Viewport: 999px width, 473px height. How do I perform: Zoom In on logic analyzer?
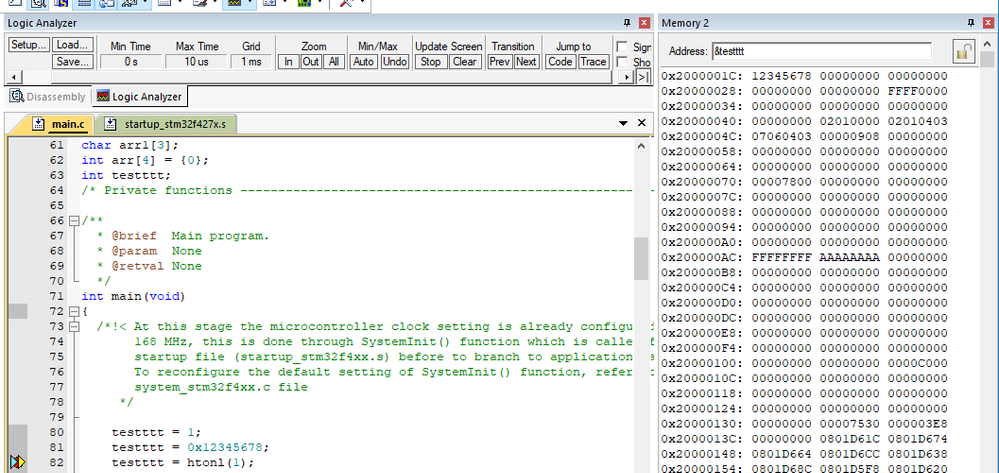tap(289, 62)
